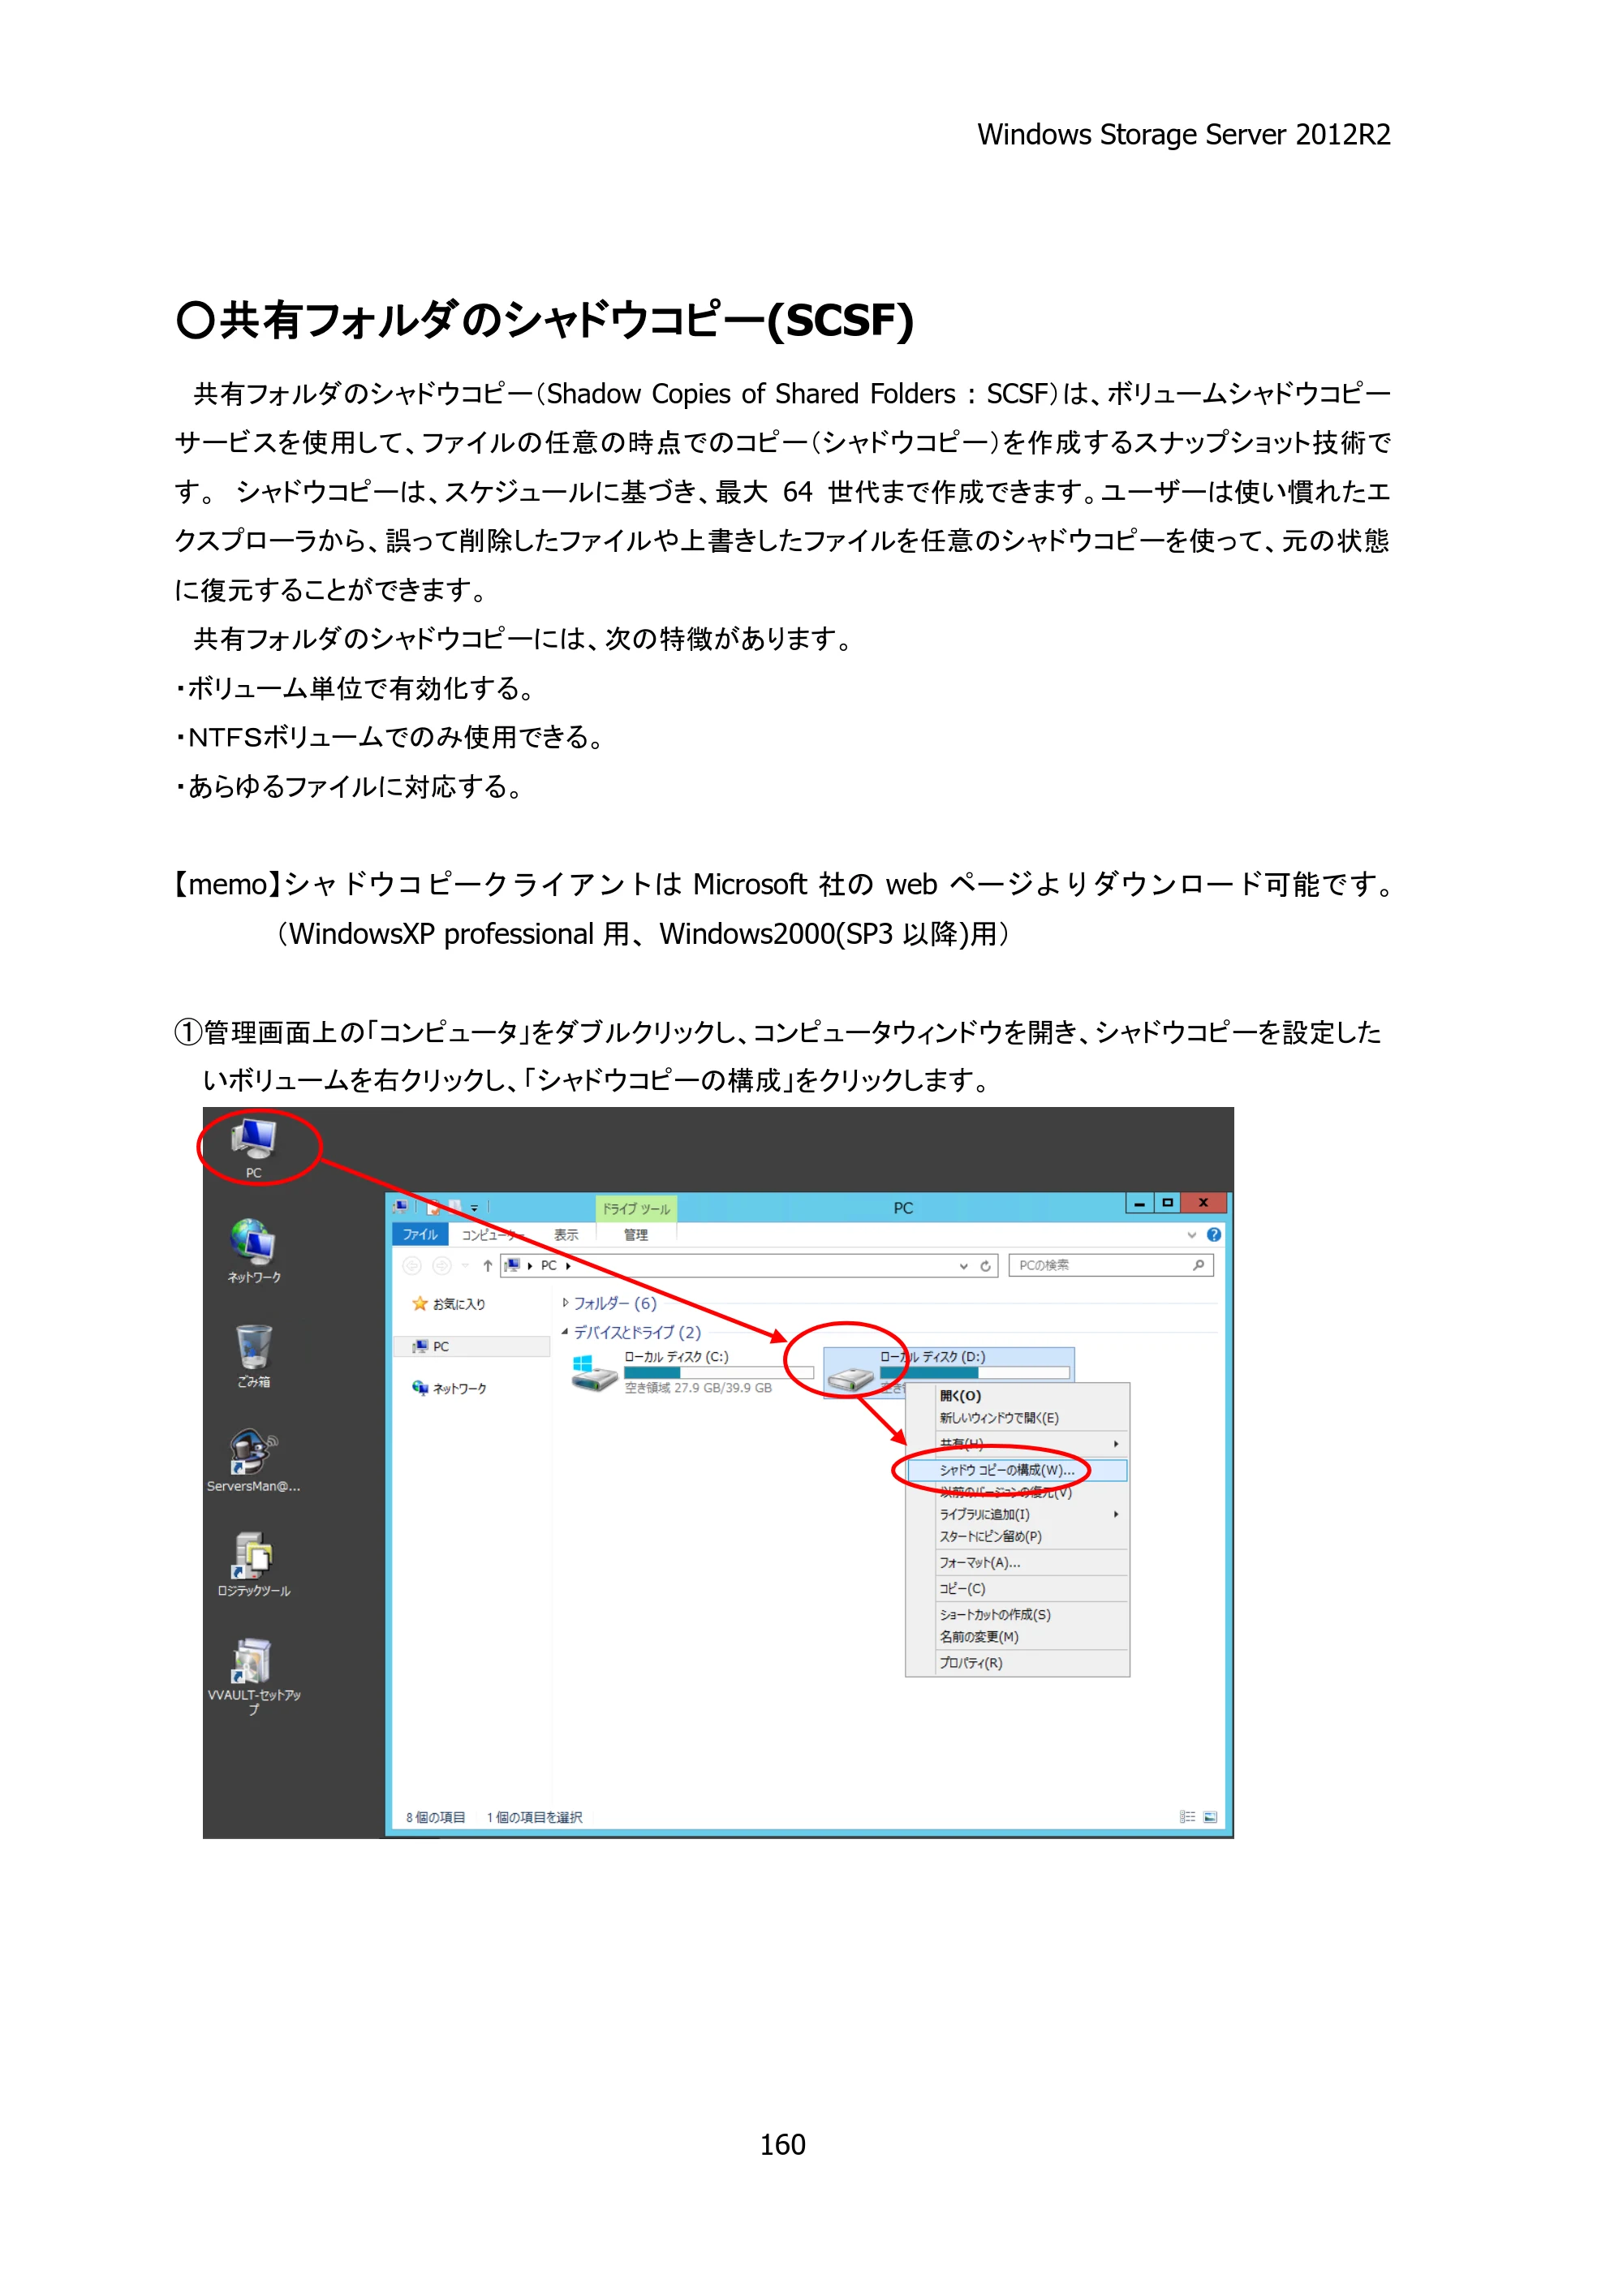
Task: Collapse the デバイスとドライブ (2) group
Action: pyautogui.click(x=565, y=1332)
